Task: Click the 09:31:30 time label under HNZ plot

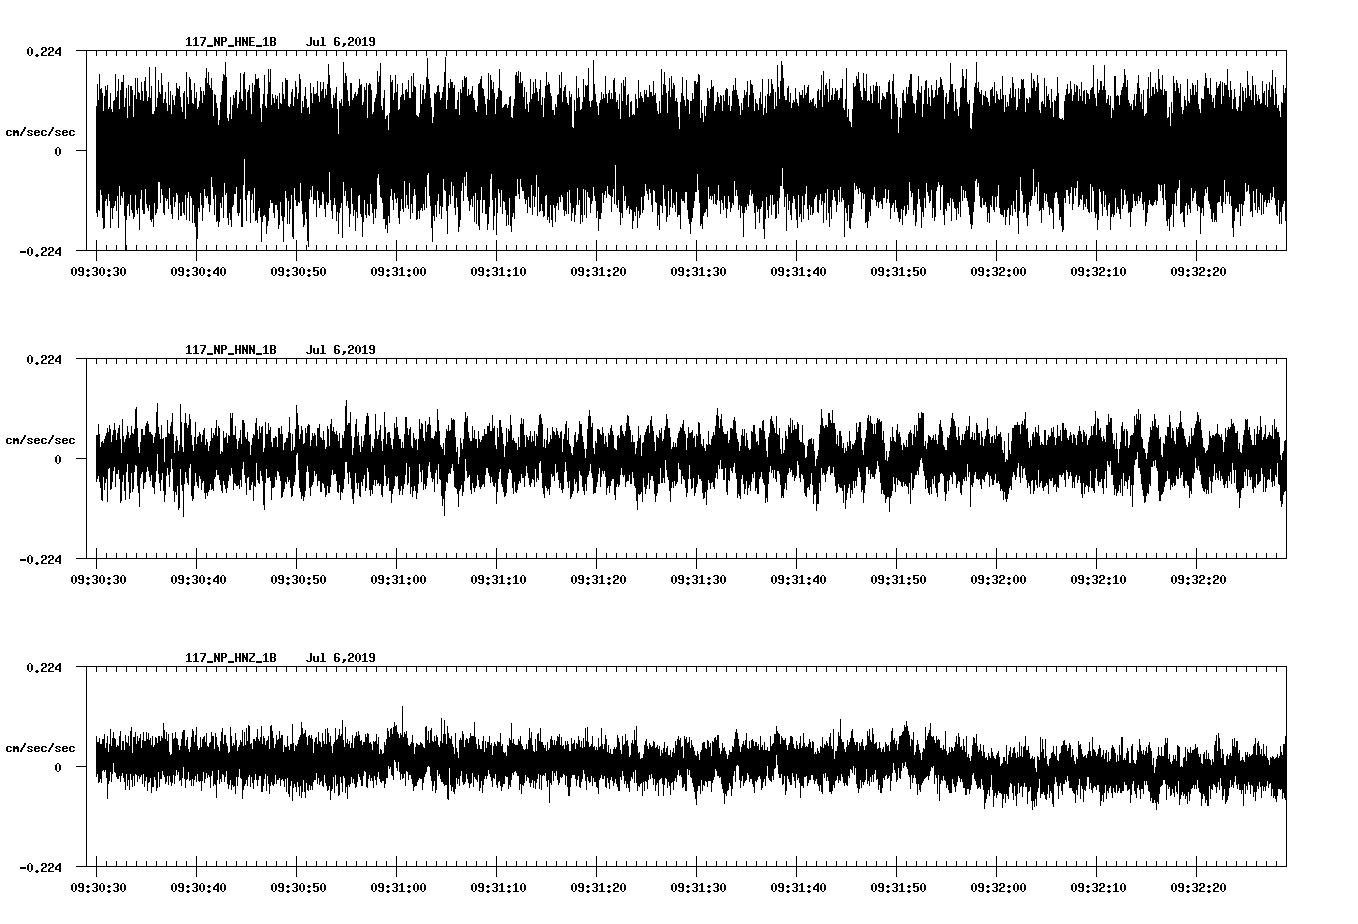Action: [698, 887]
